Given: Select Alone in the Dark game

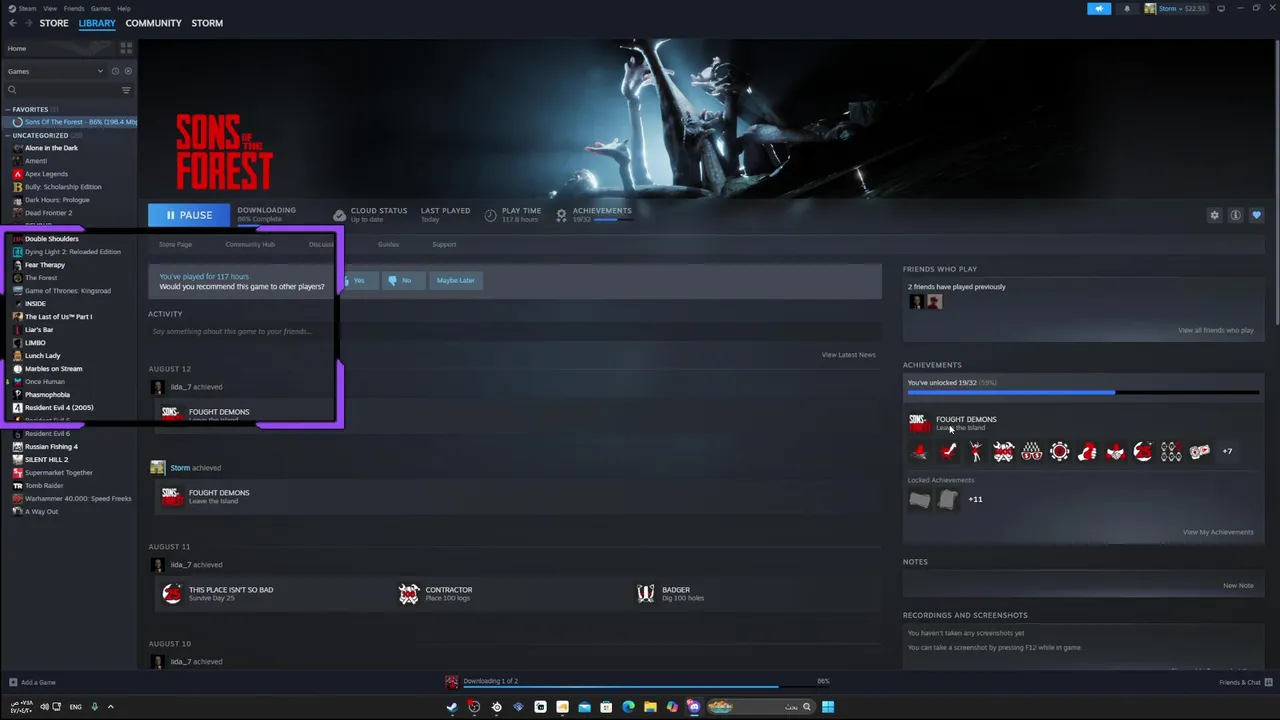Looking at the screenshot, I should [51, 148].
